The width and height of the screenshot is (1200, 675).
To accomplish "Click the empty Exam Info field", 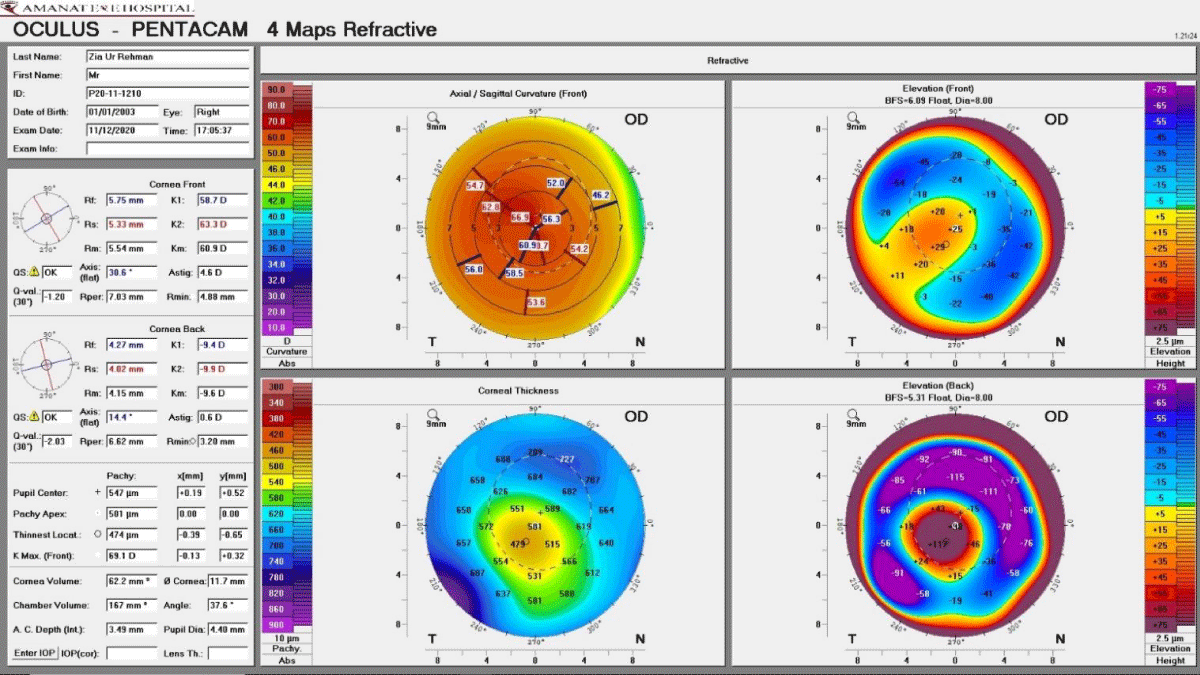I will [x=167, y=149].
